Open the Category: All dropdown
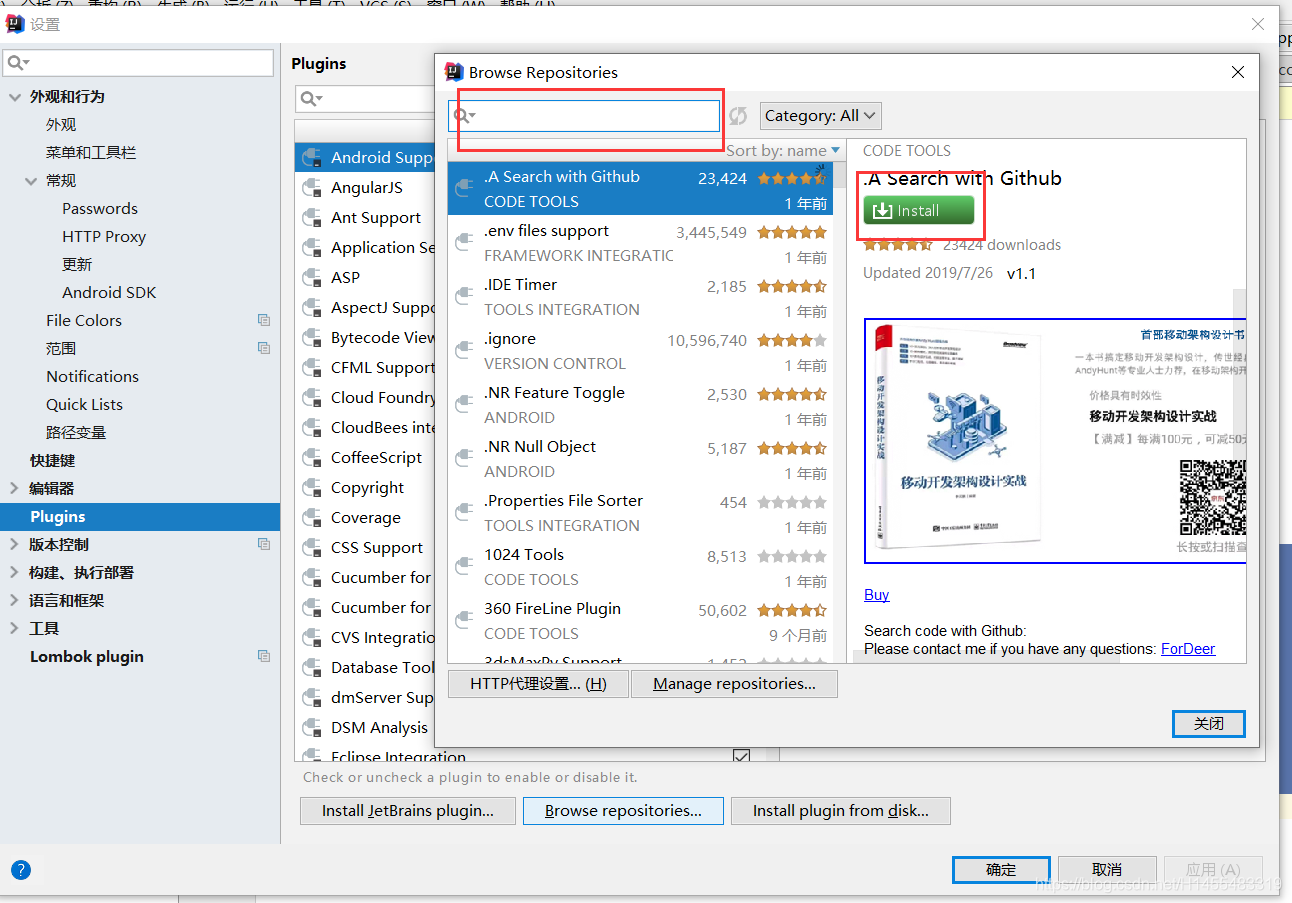 [820, 116]
